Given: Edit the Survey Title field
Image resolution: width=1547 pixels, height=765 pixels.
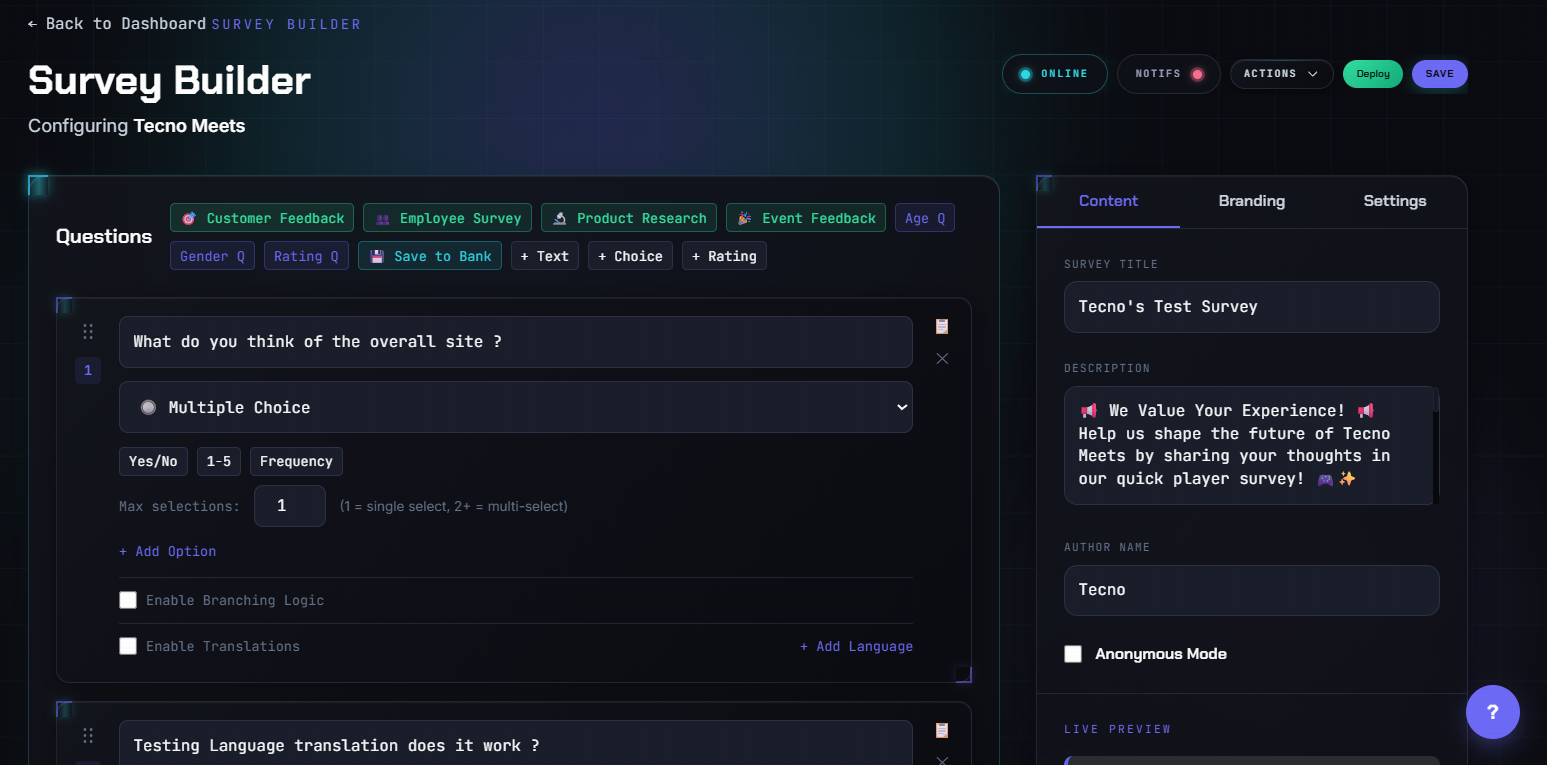Looking at the screenshot, I should pyautogui.click(x=1252, y=307).
